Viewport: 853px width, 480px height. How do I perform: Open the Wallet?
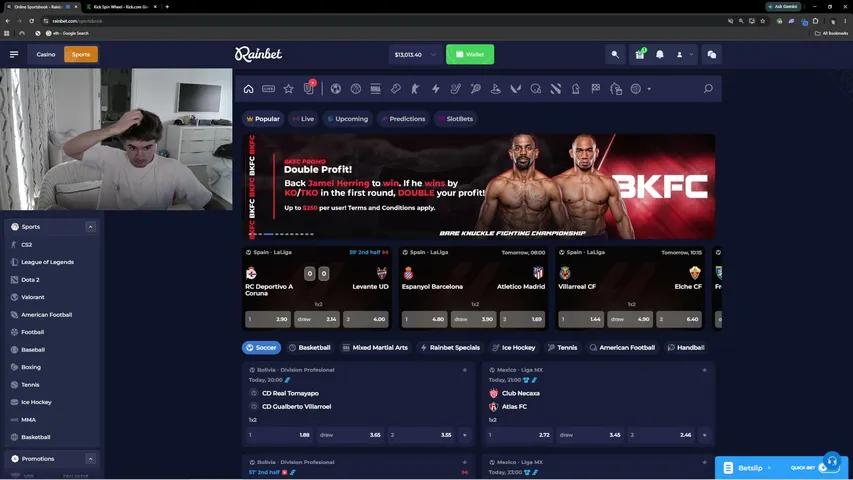470,54
